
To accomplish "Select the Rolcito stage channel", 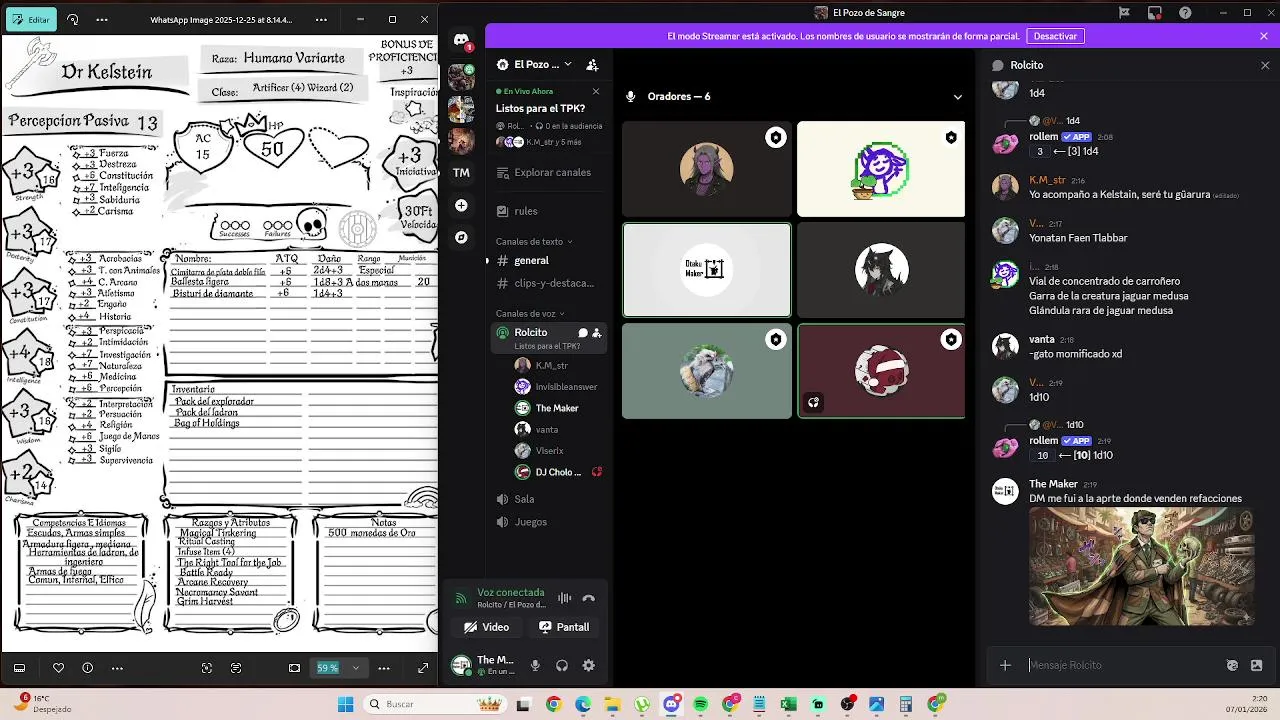I will 549,338.
